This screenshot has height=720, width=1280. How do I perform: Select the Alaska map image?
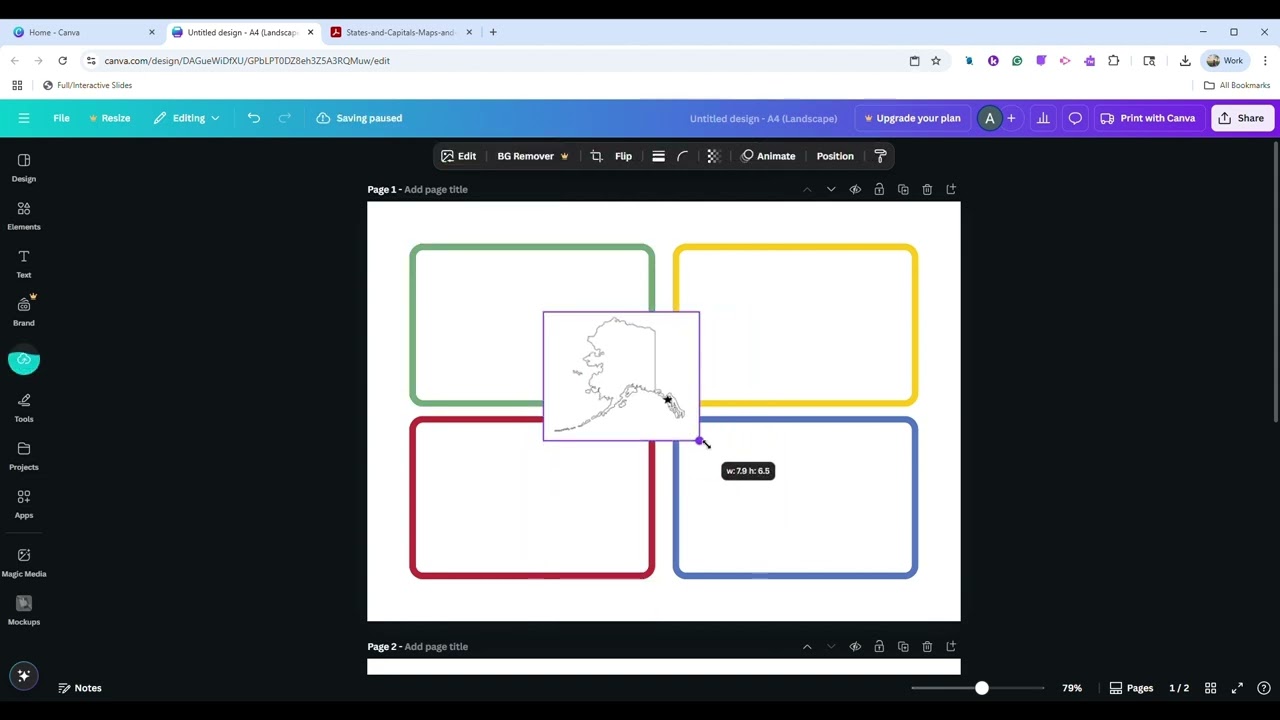[621, 376]
